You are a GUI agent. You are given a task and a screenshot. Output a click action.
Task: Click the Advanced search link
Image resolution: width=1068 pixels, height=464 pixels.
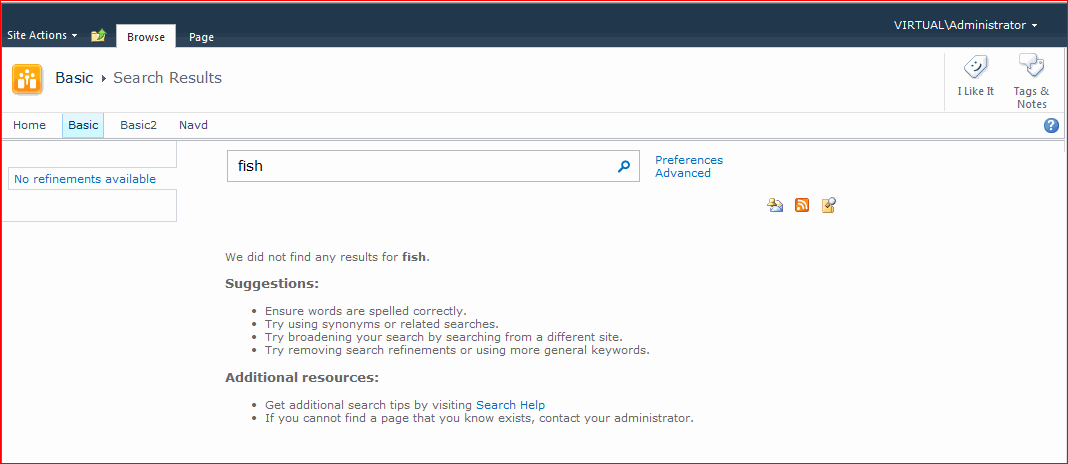[682, 173]
